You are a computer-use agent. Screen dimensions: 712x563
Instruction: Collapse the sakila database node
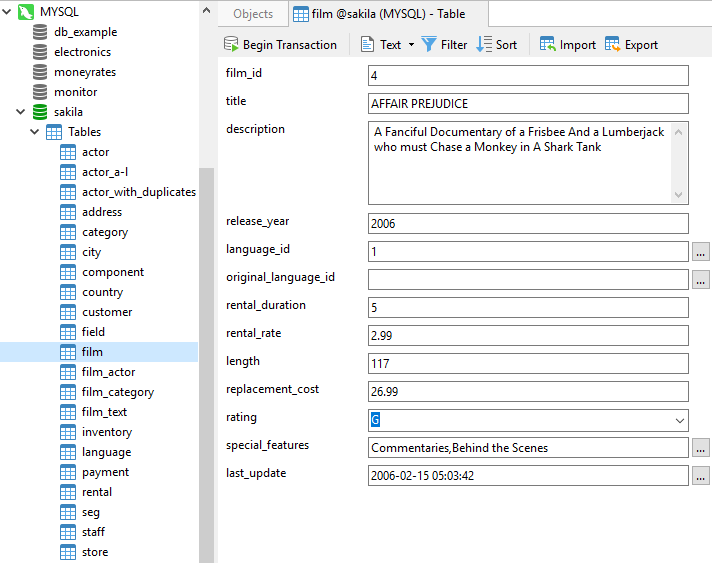[20, 112]
